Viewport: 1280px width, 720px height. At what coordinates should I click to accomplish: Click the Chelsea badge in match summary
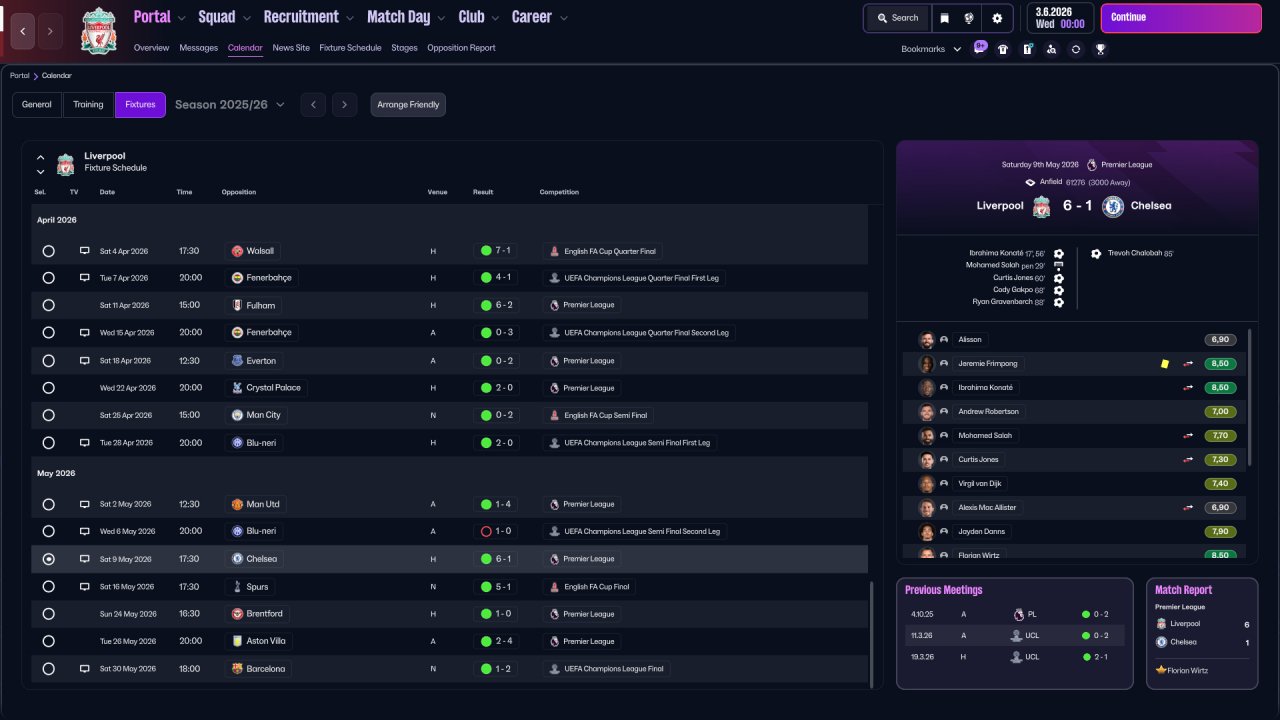tap(1113, 206)
